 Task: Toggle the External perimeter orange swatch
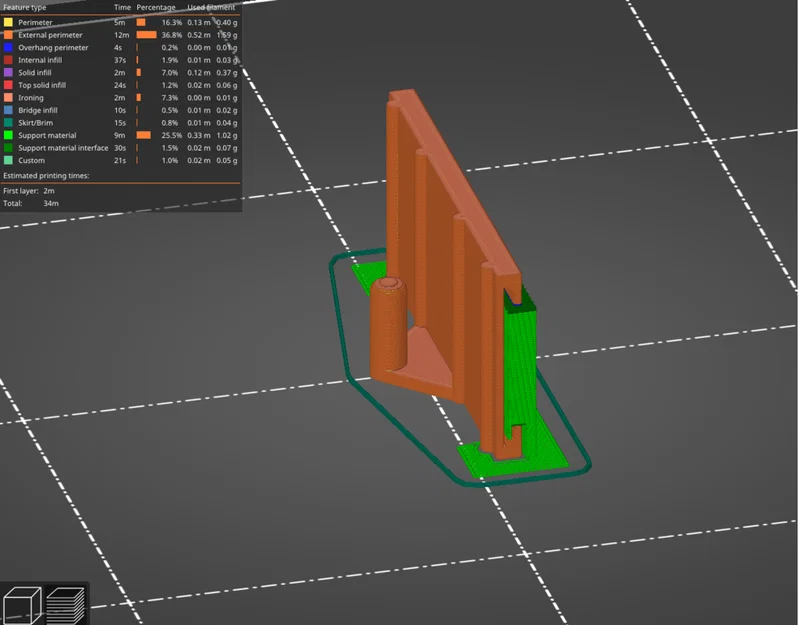click(x=8, y=35)
